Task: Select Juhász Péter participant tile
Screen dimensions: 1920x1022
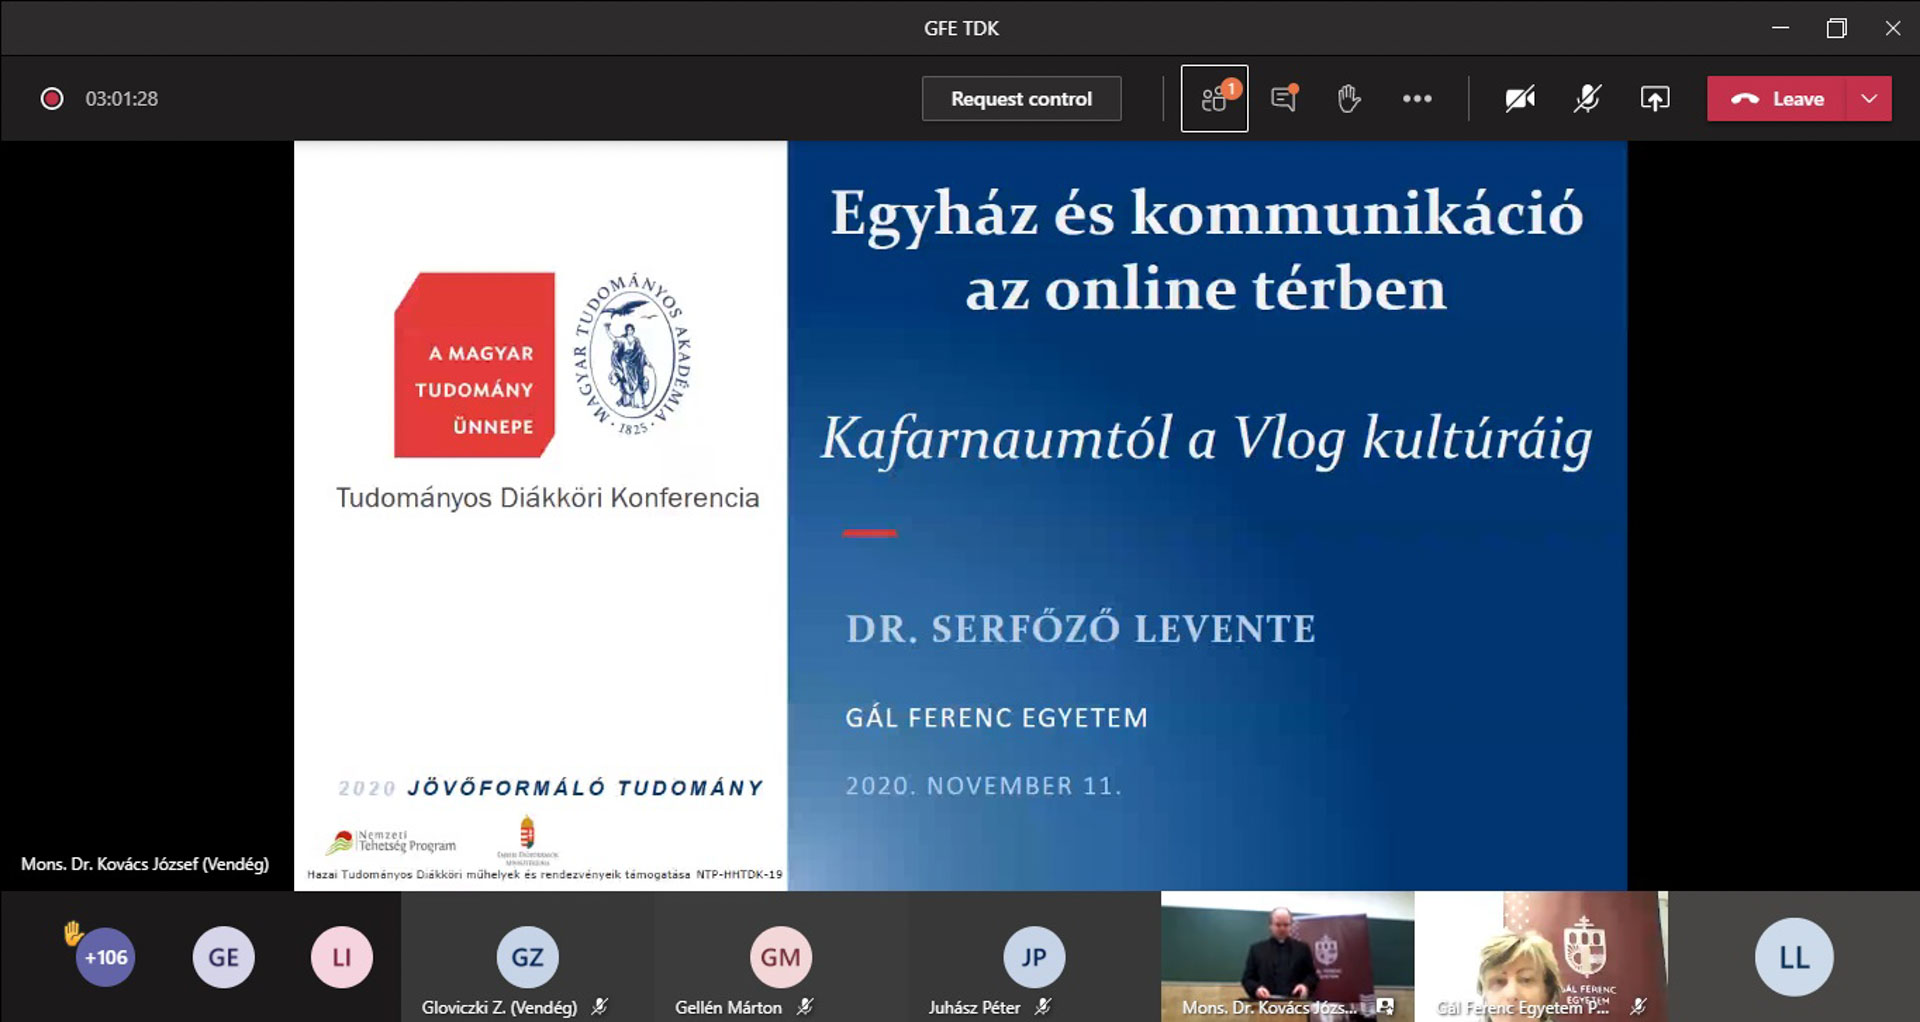Action: click(1034, 957)
